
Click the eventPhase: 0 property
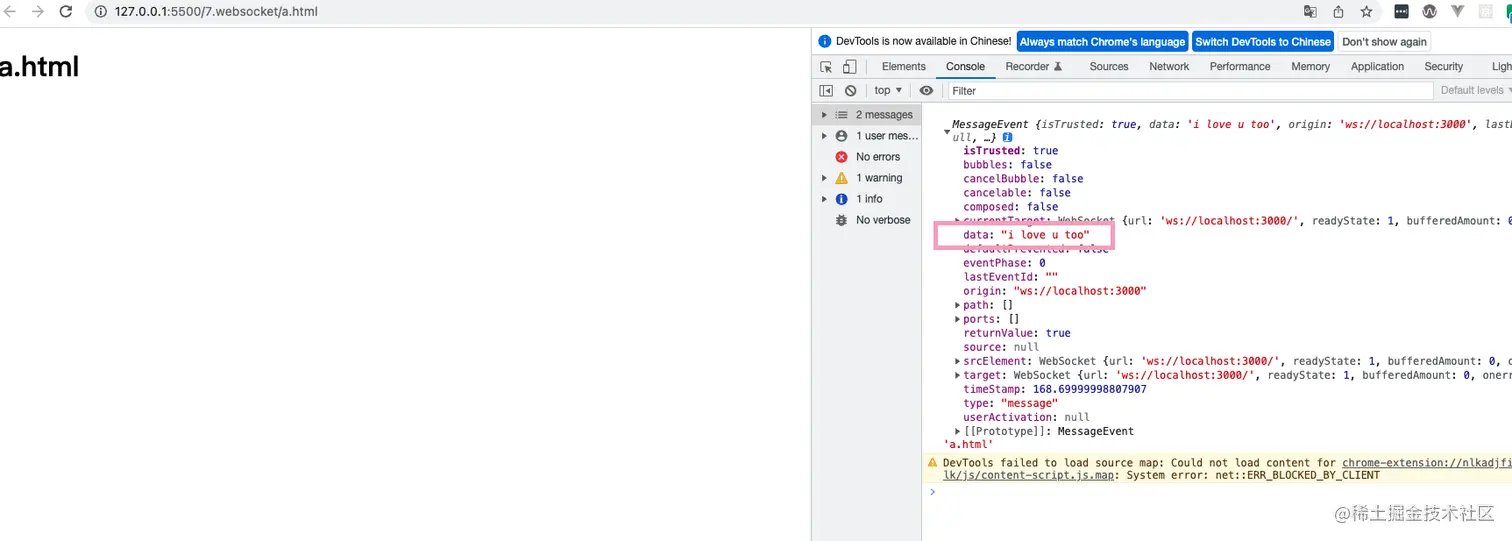[1004, 263]
